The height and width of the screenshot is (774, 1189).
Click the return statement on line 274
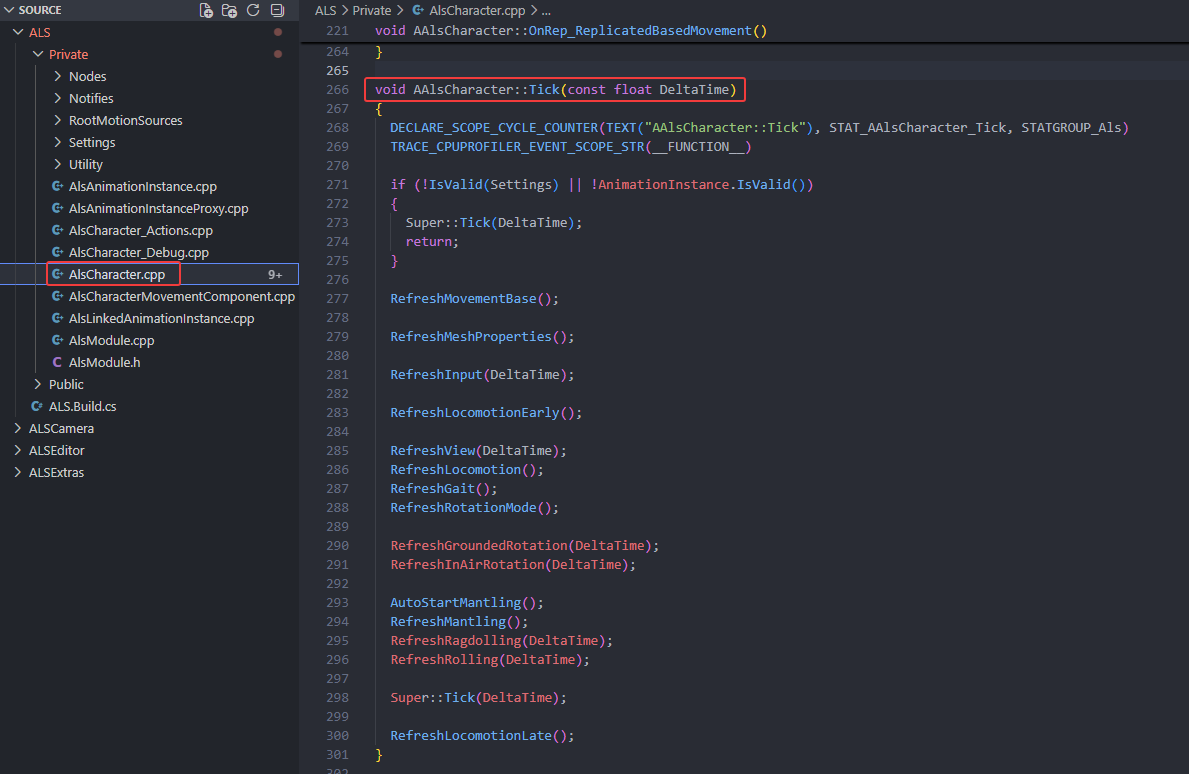tap(432, 241)
